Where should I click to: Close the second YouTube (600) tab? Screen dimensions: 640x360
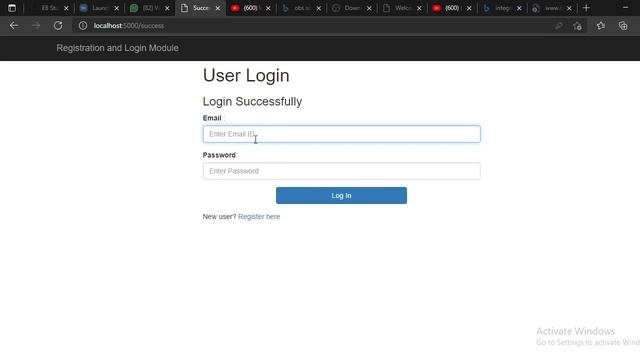pos(469,8)
